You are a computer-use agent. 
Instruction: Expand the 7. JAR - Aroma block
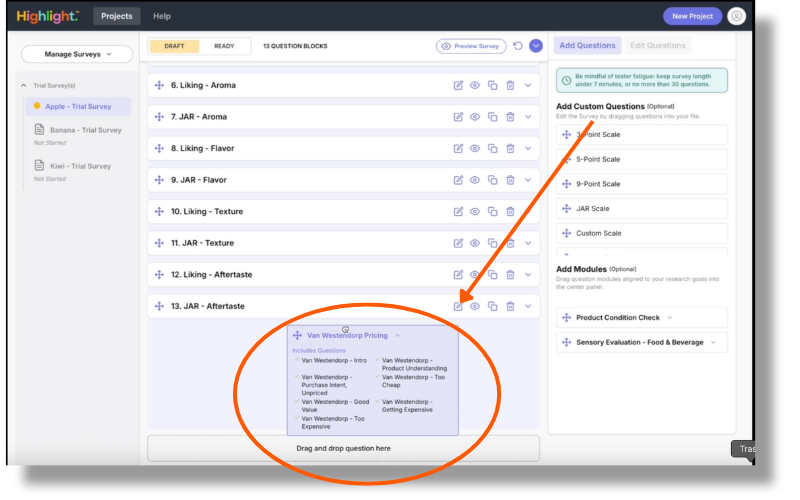528,117
